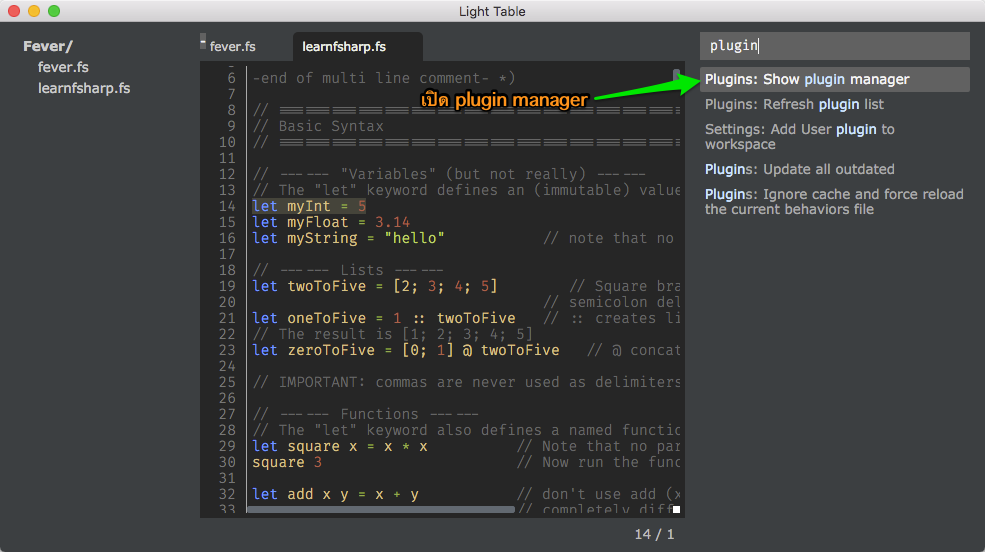This screenshot has width=985, height=552.
Task: Open fever.fs in the workspace tree
Action: 63,67
